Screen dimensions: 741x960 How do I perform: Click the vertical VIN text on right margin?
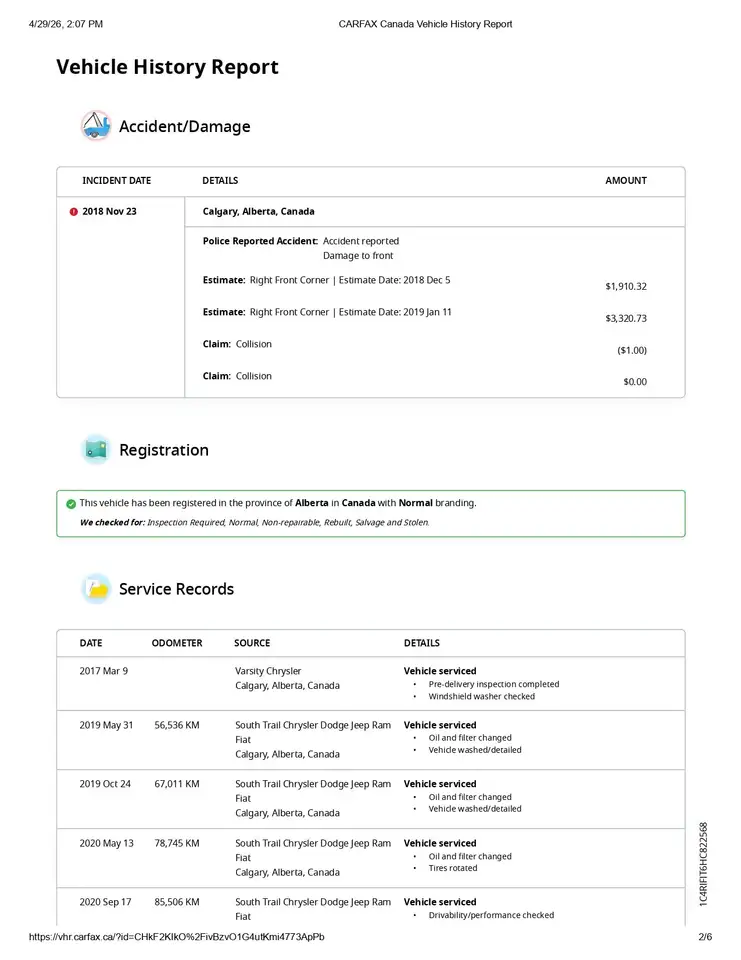[703, 864]
